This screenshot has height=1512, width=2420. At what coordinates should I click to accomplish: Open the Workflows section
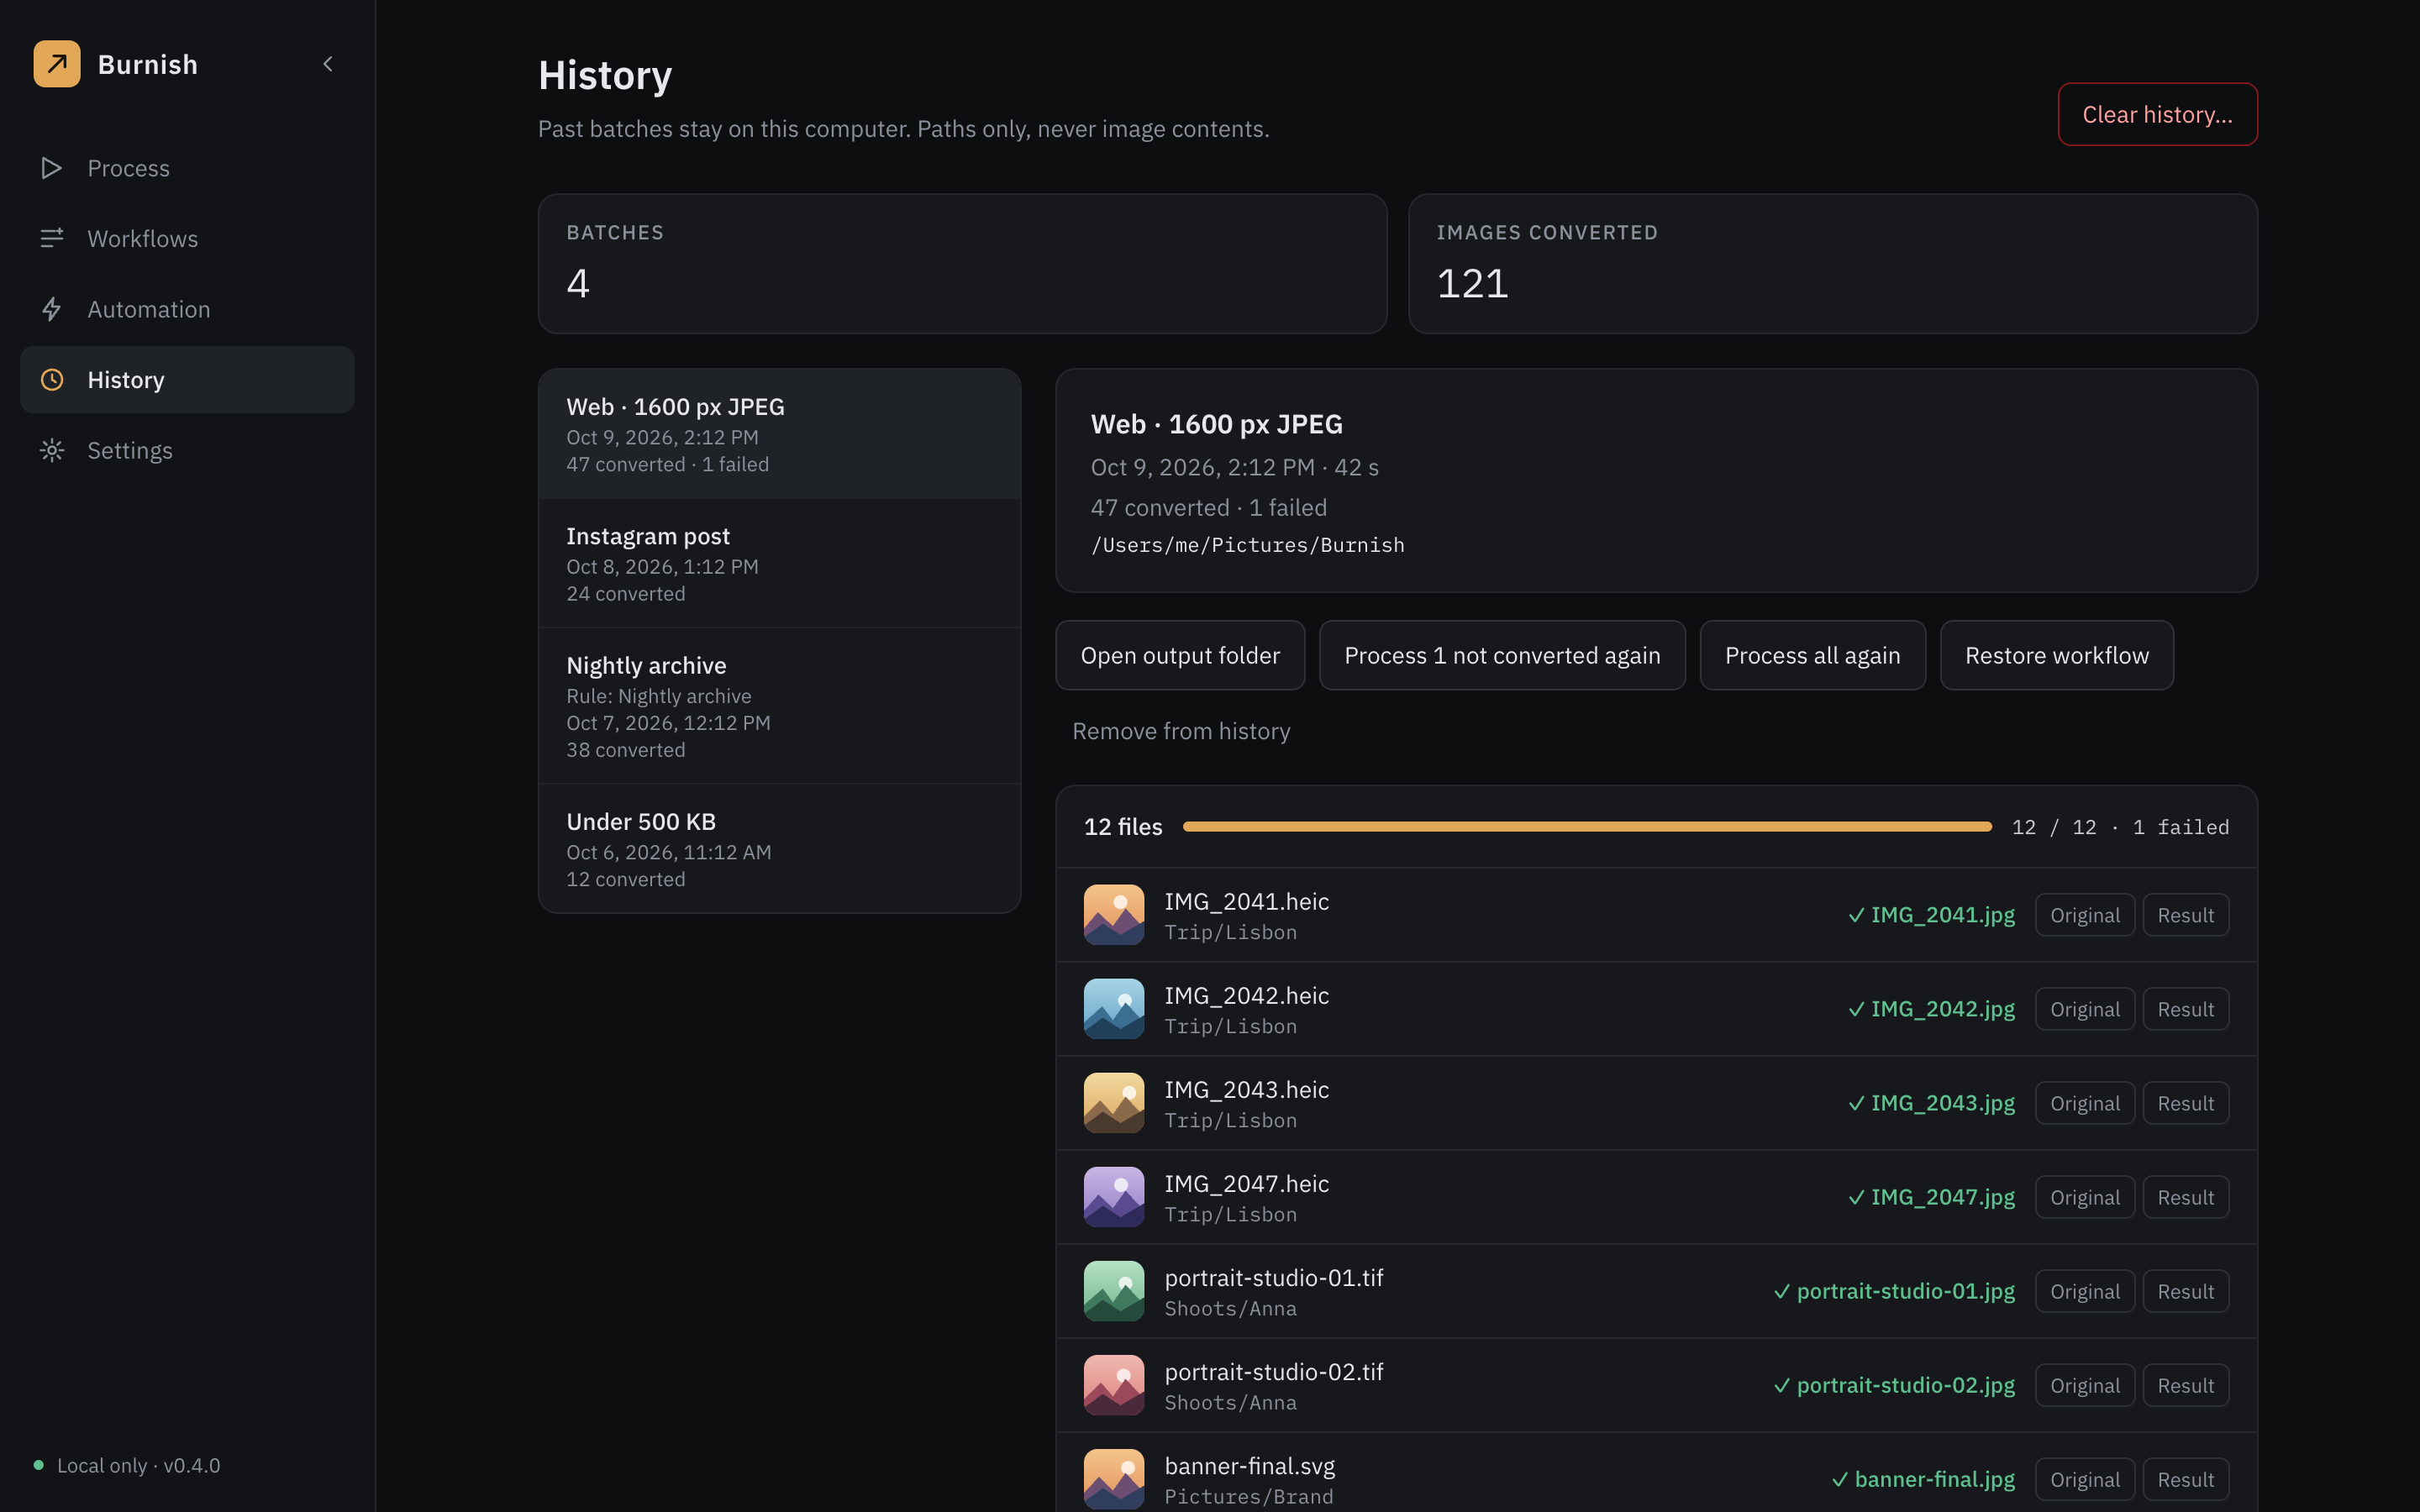point(187,239)
